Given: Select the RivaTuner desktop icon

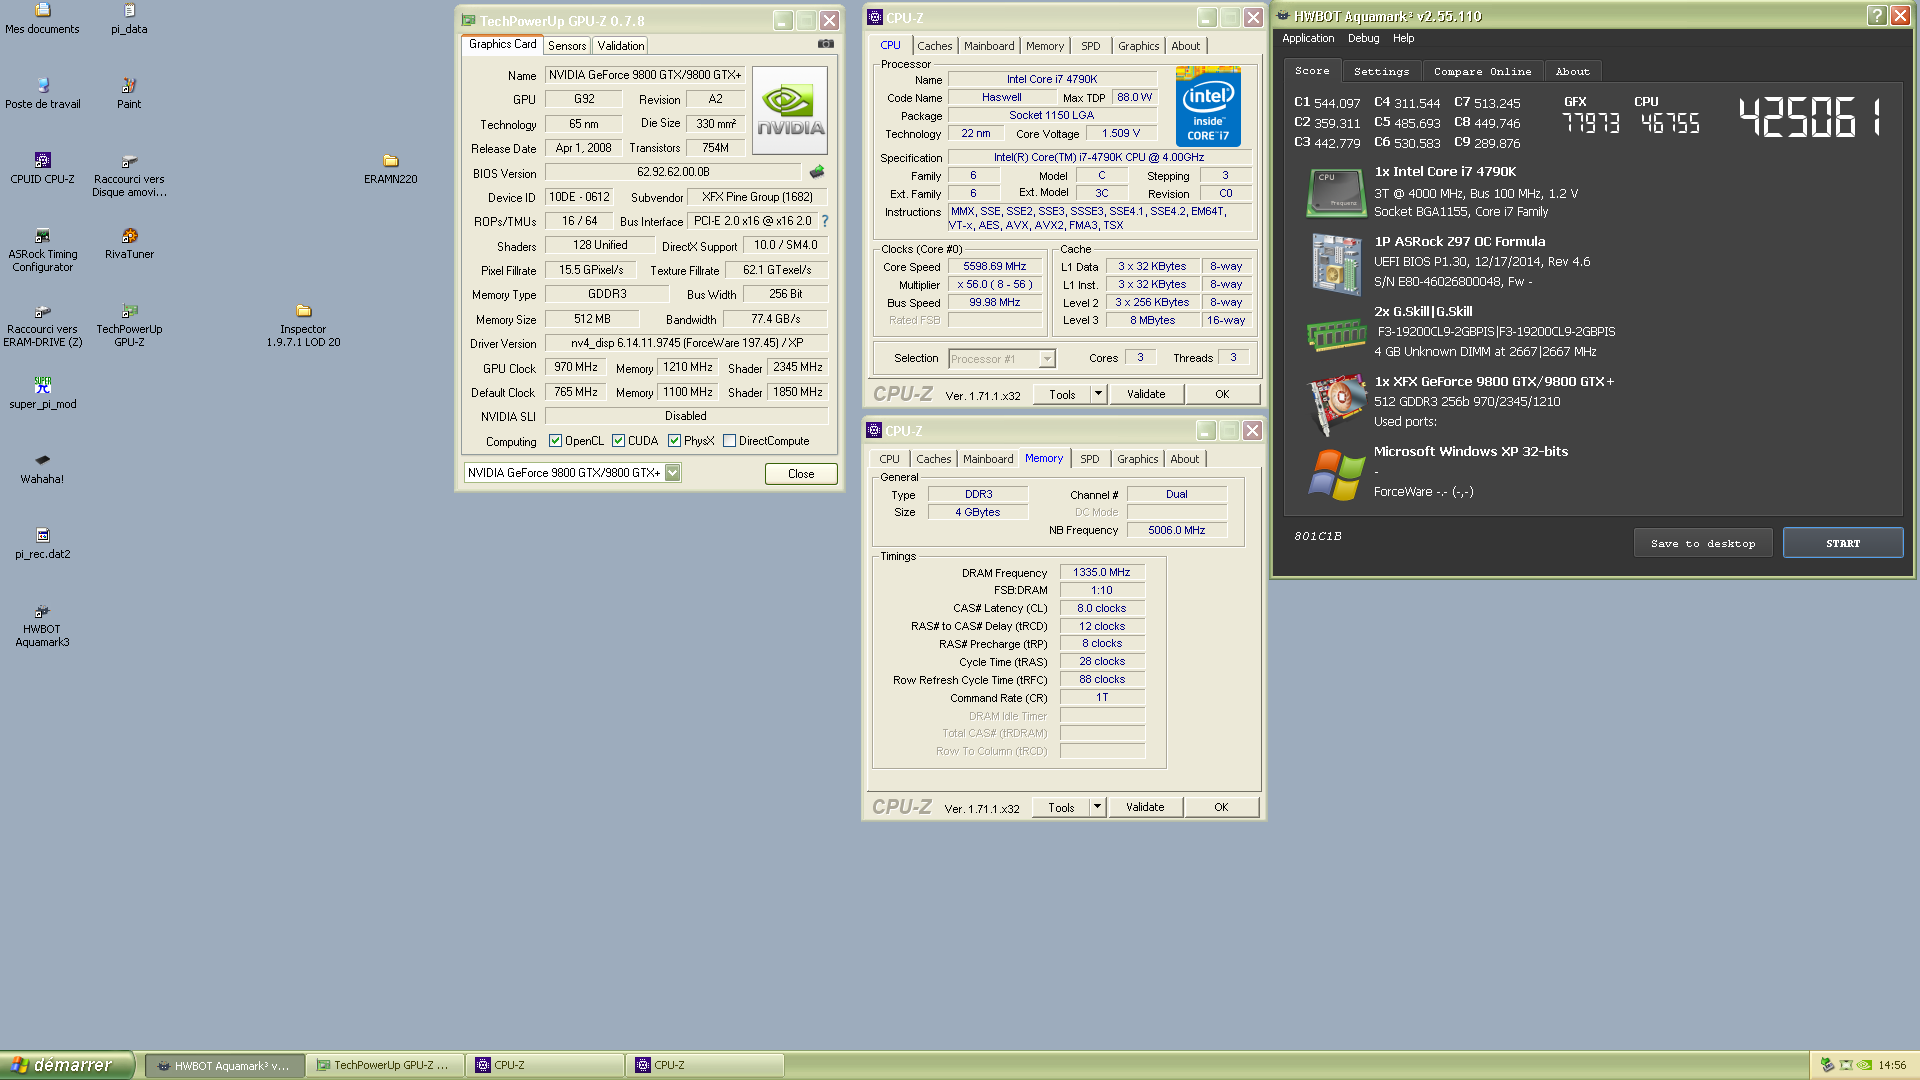Looking at the screenshot, I should click(x=129, y=244).
